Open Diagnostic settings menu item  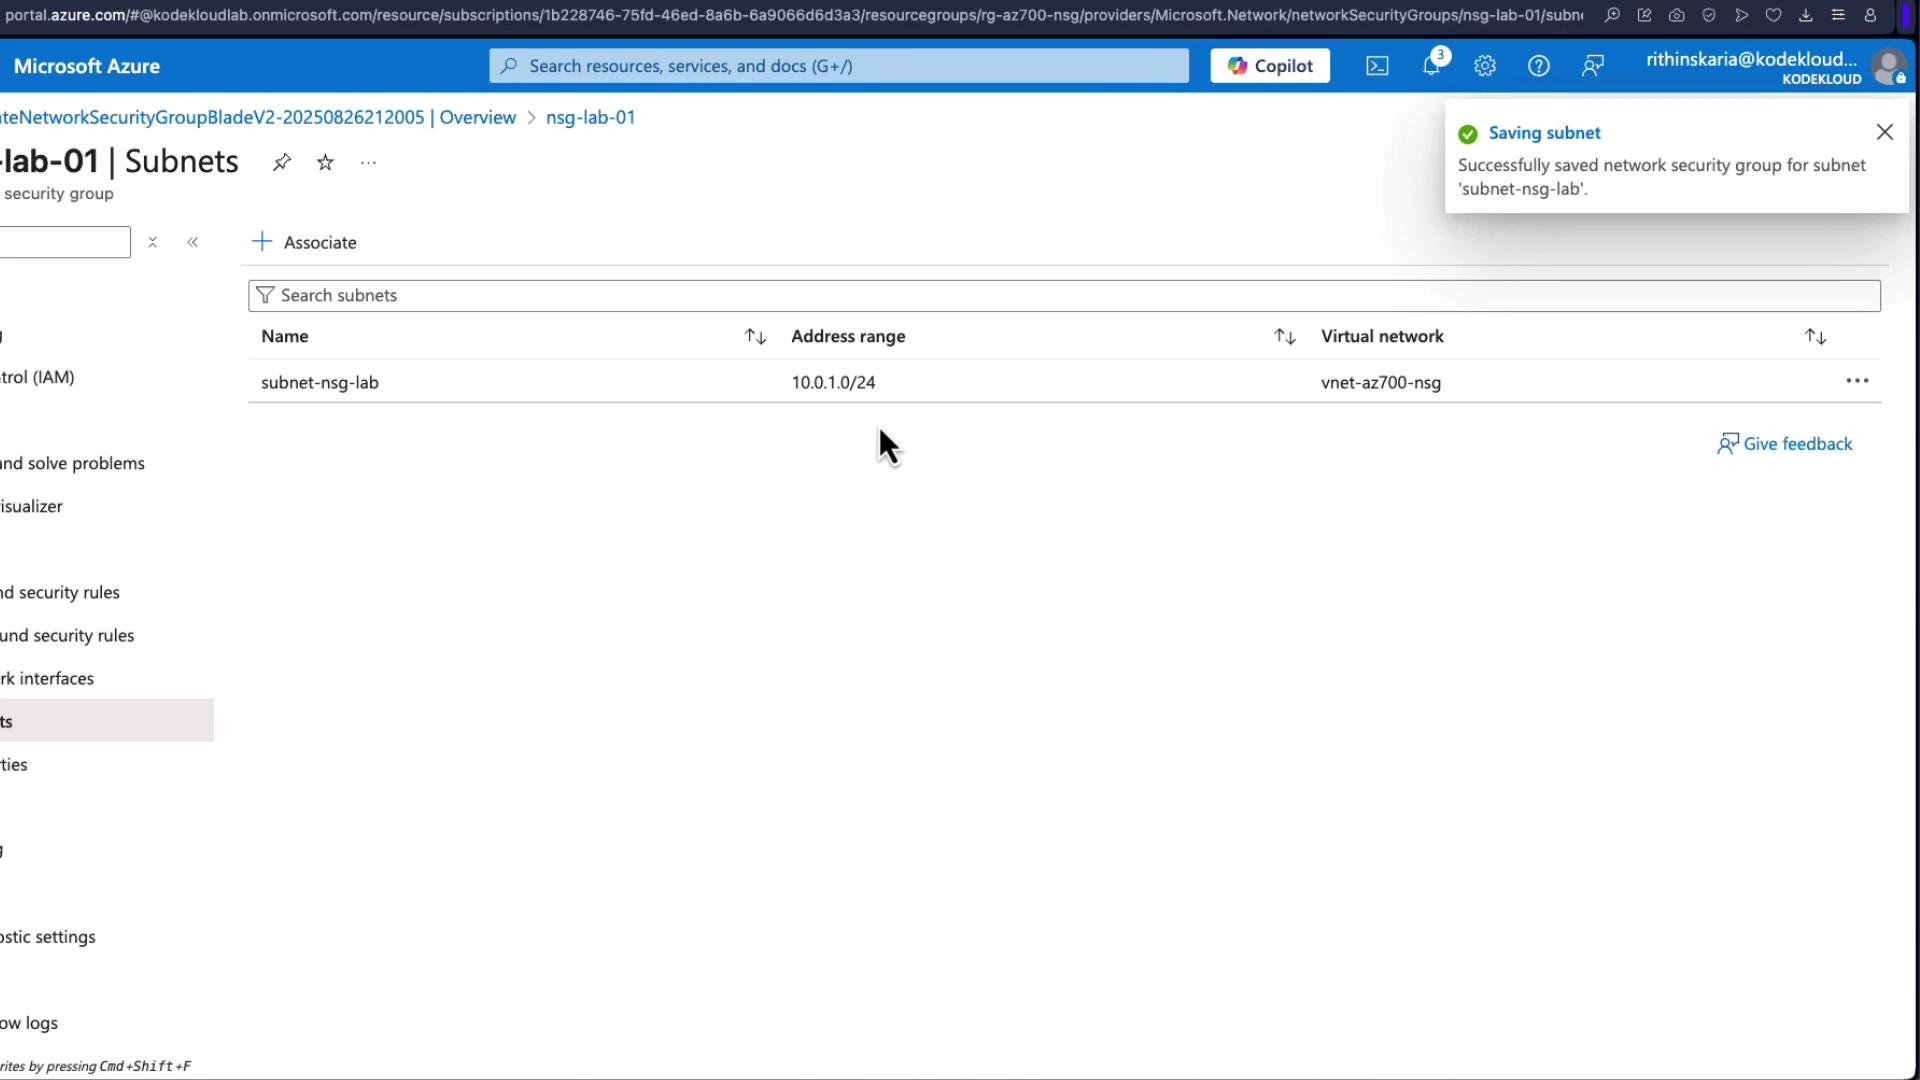[x=107, y=937]
